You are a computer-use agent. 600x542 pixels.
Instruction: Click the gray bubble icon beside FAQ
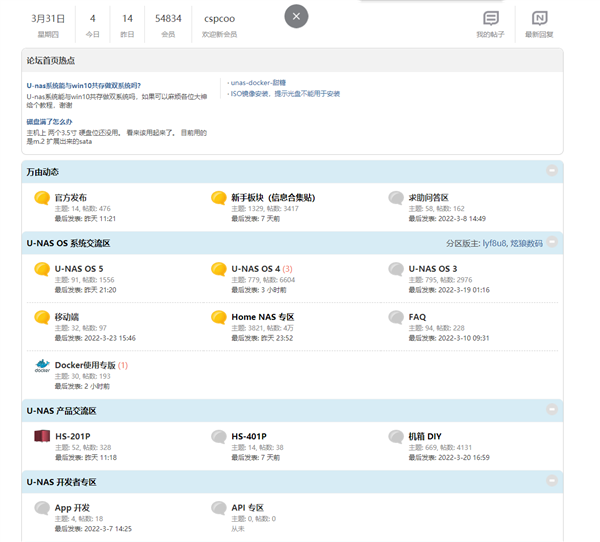[396, 317]
